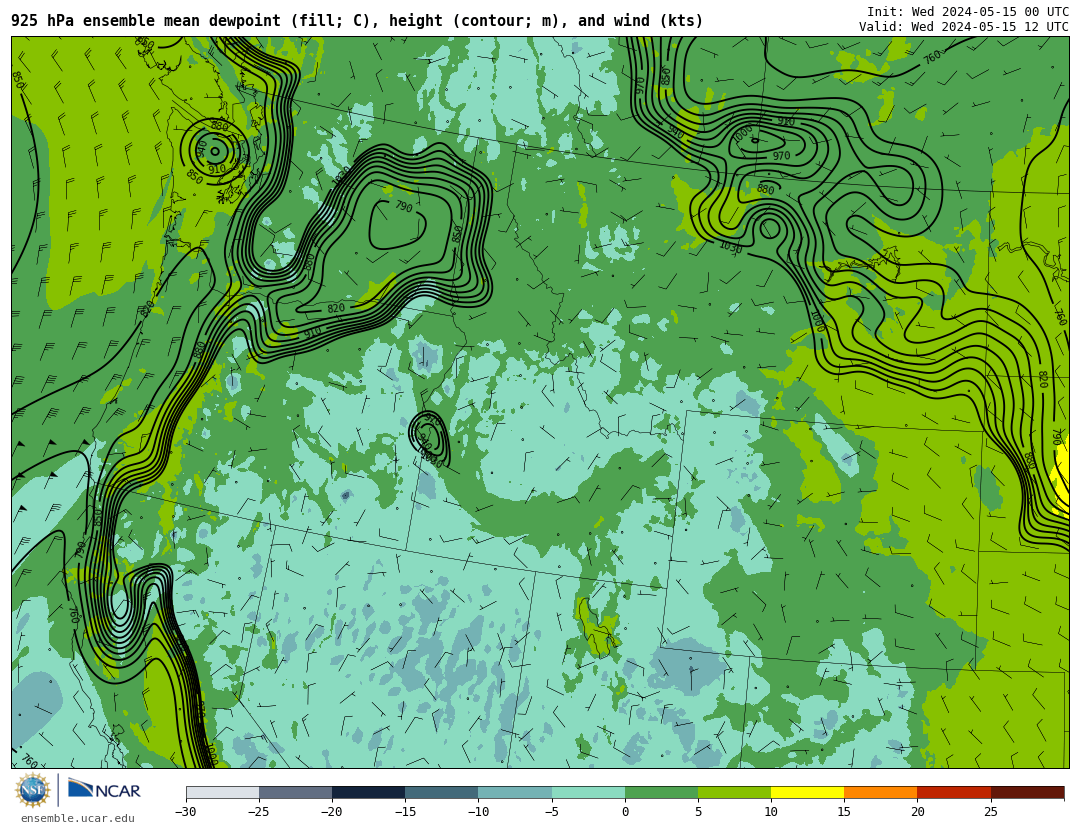Click the -30 colorbar tick label
The width and height of the screenshot is (1080, 831).
point(185,812)
